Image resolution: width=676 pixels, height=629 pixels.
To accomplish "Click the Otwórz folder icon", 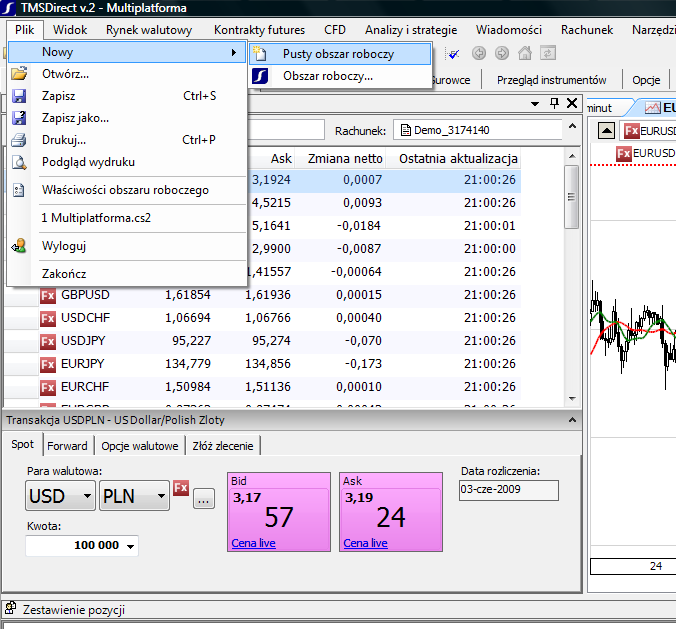I will pyautogui.click(x=19, y=74).
